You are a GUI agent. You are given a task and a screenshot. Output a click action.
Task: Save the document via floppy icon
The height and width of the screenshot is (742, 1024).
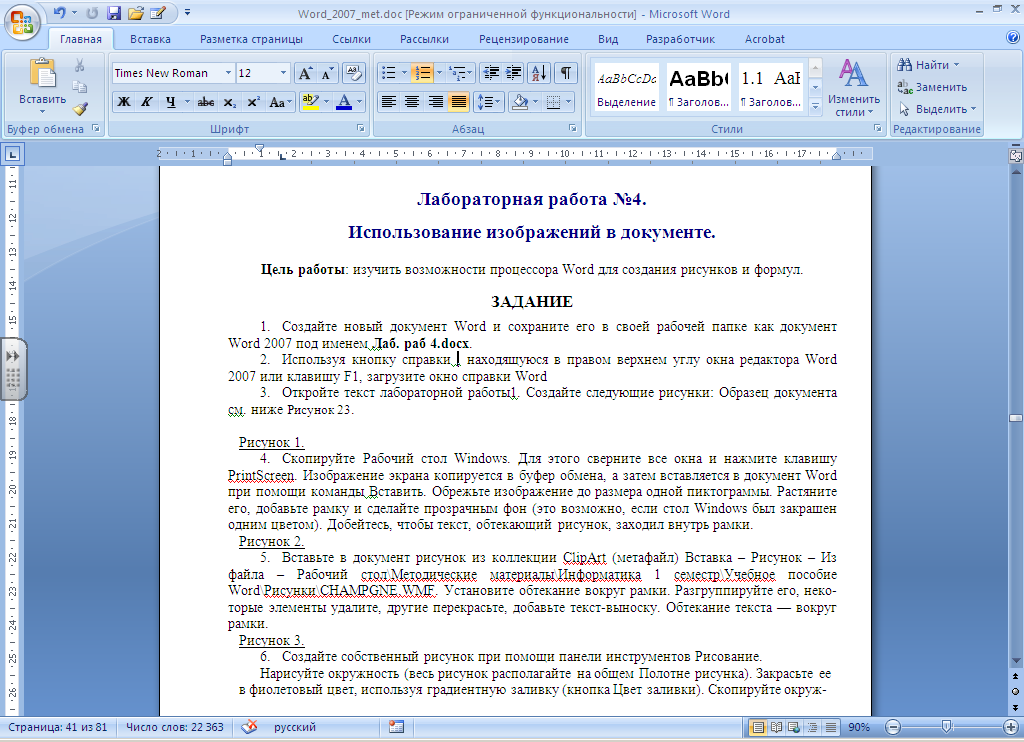[114, 12]
